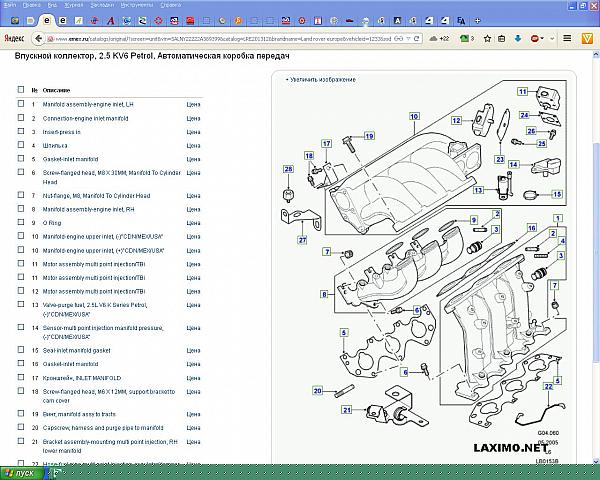Open the Adblock icon dropdown arrow
This screenshot has height=480, width=600.
point(542,39)
